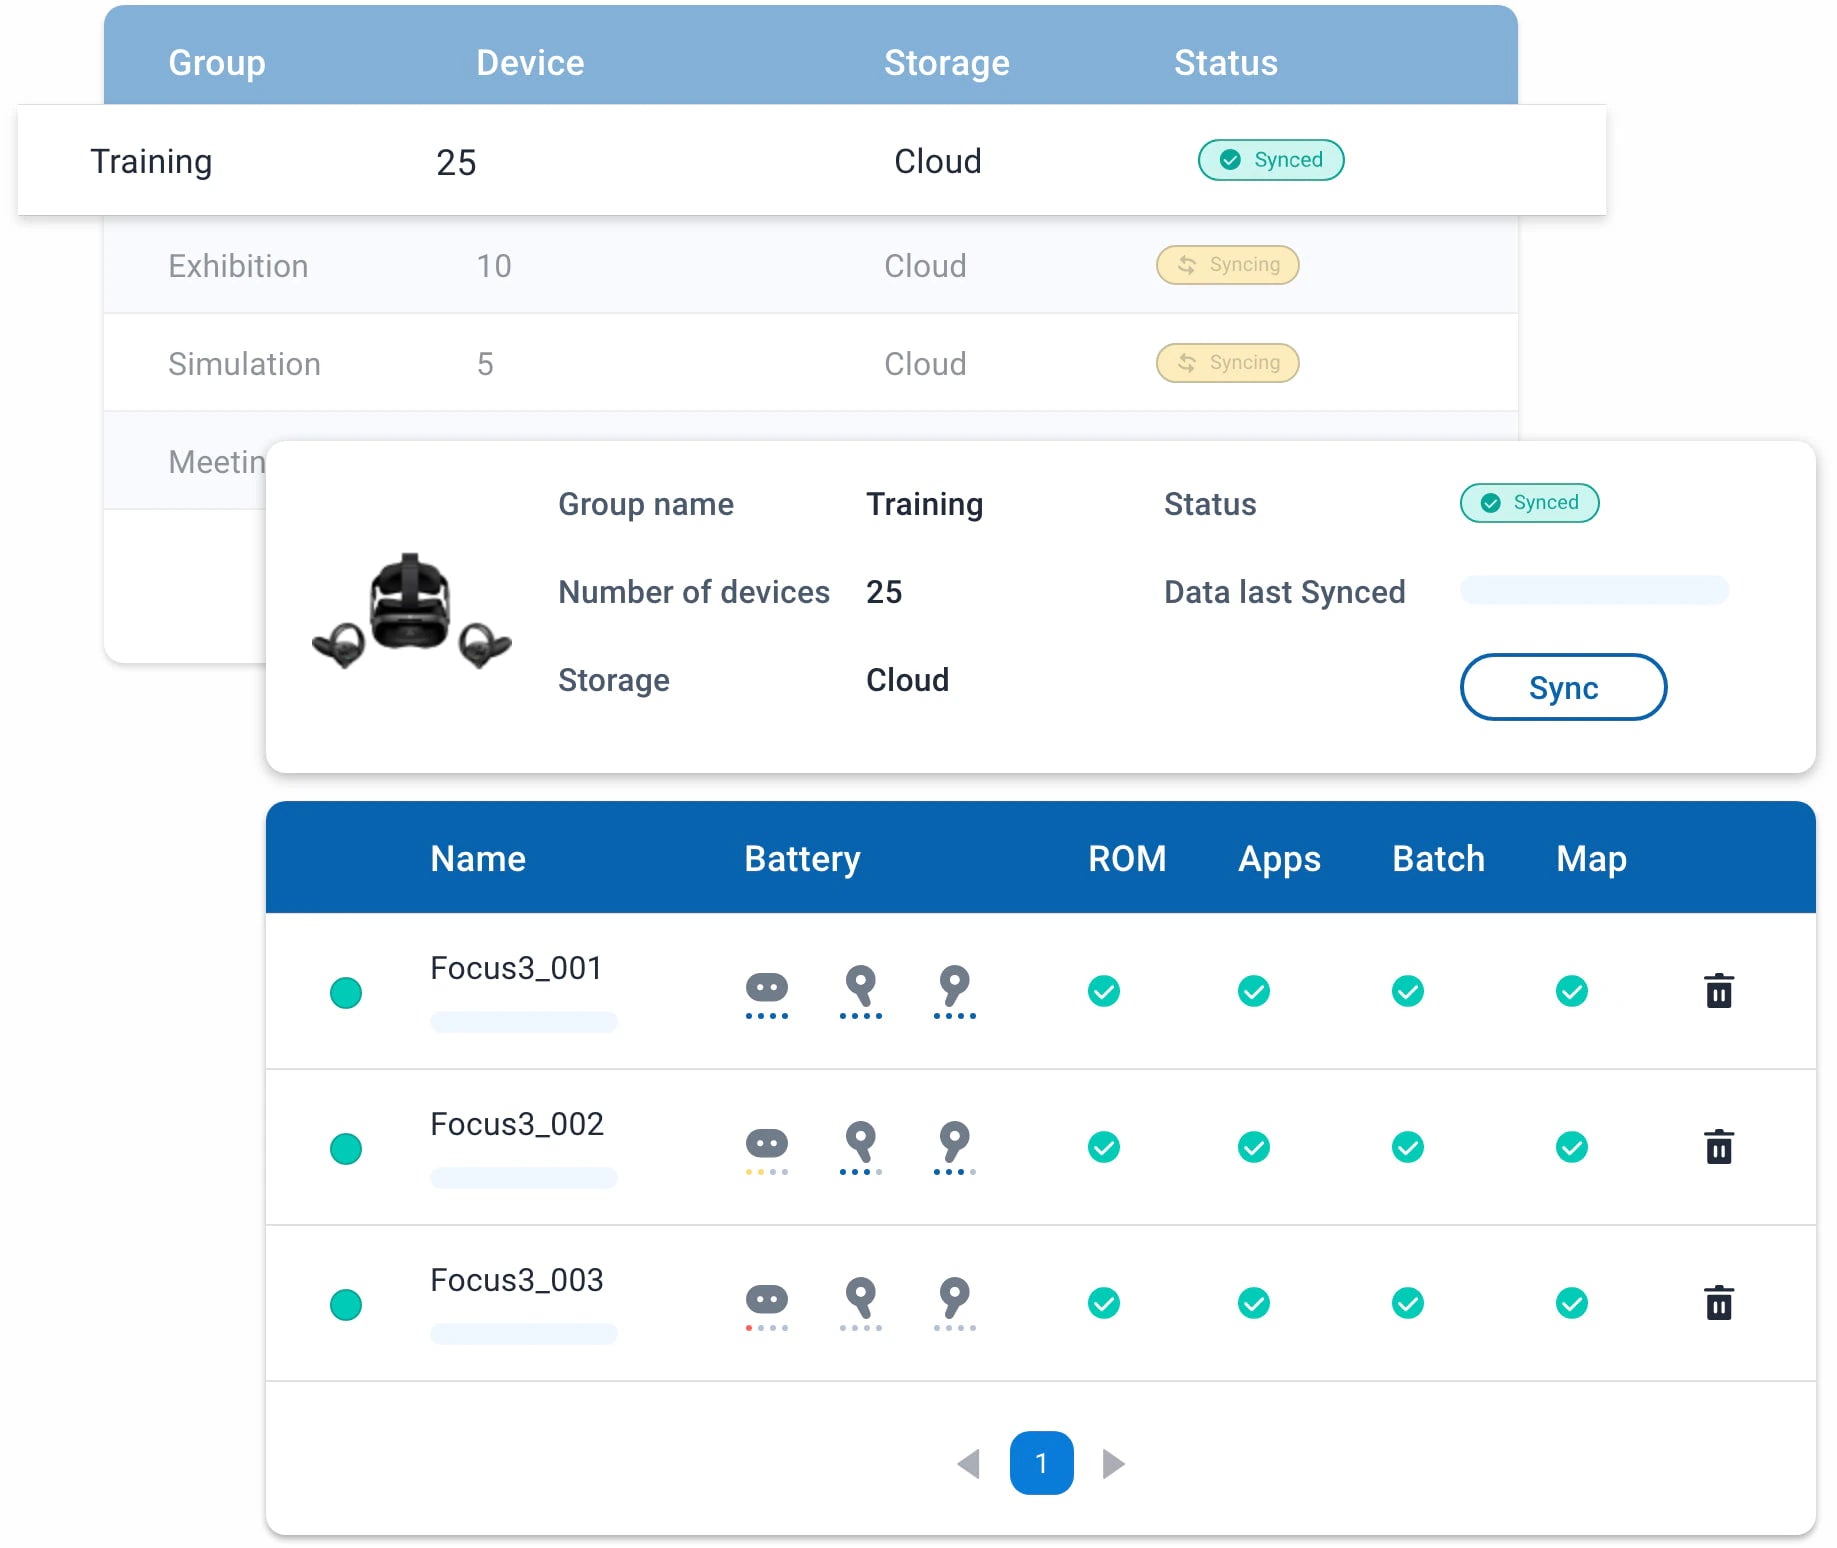
Task: Click the Map checkmark for Focus3_003
Action: pos(1571,1303)
